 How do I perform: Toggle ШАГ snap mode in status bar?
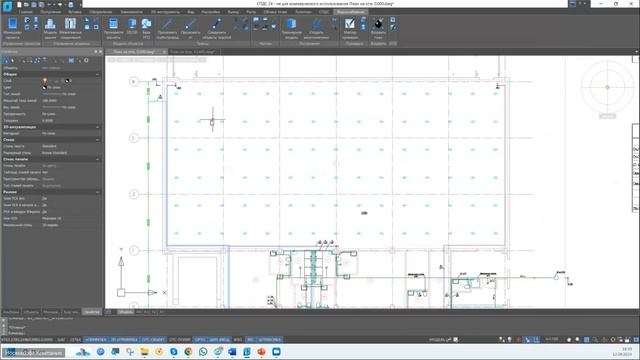(x=61, y=340)
